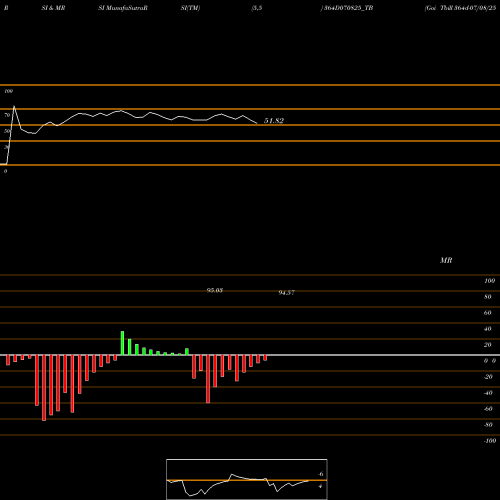Open the mini overview chart thumbnail
The image size is (500, 500).
click(247, 479)
